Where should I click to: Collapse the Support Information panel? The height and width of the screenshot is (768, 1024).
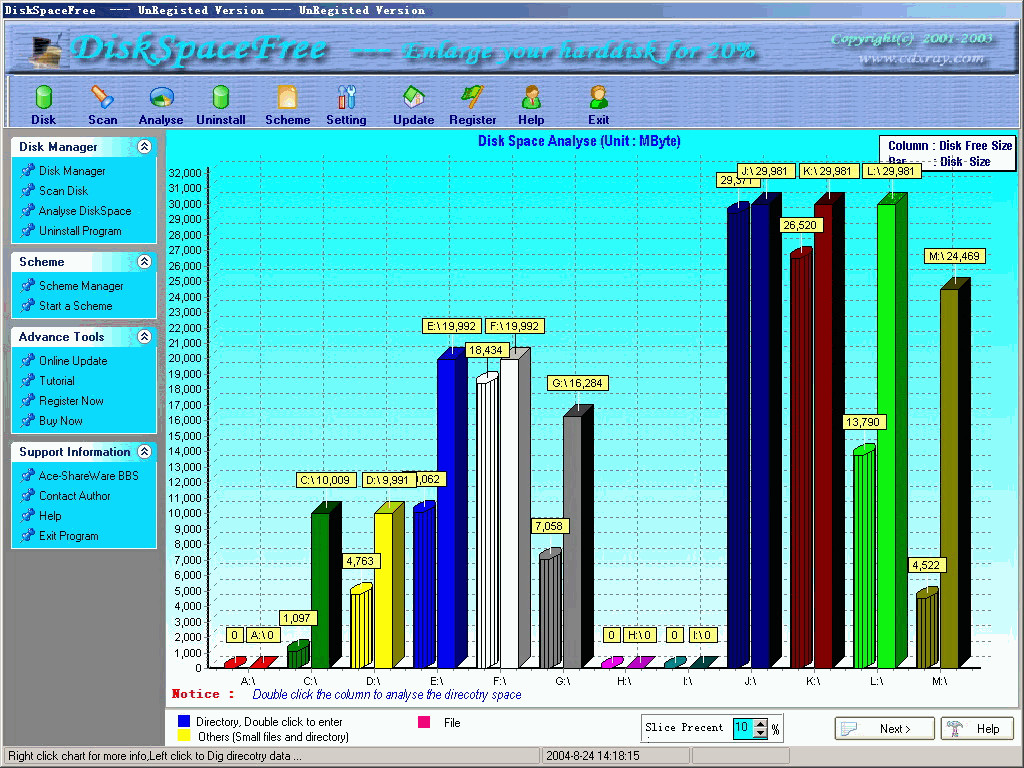coord(144,451)
